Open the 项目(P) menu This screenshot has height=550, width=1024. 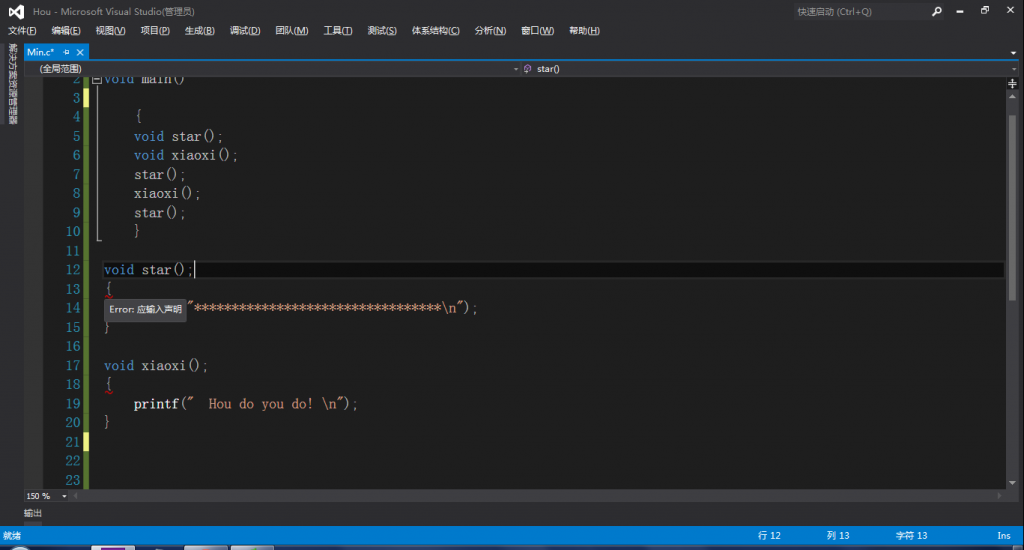coord(155,31)
